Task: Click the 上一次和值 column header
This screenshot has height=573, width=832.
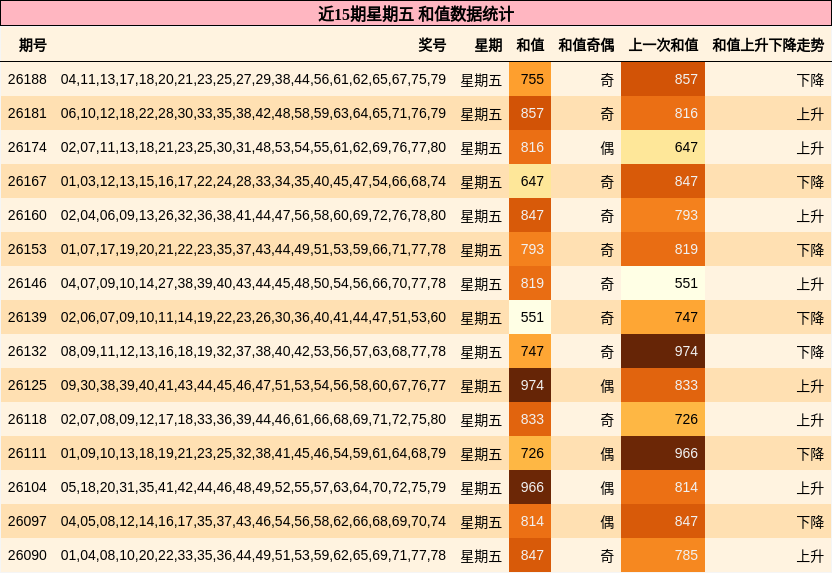Action: tap(663, 45)
